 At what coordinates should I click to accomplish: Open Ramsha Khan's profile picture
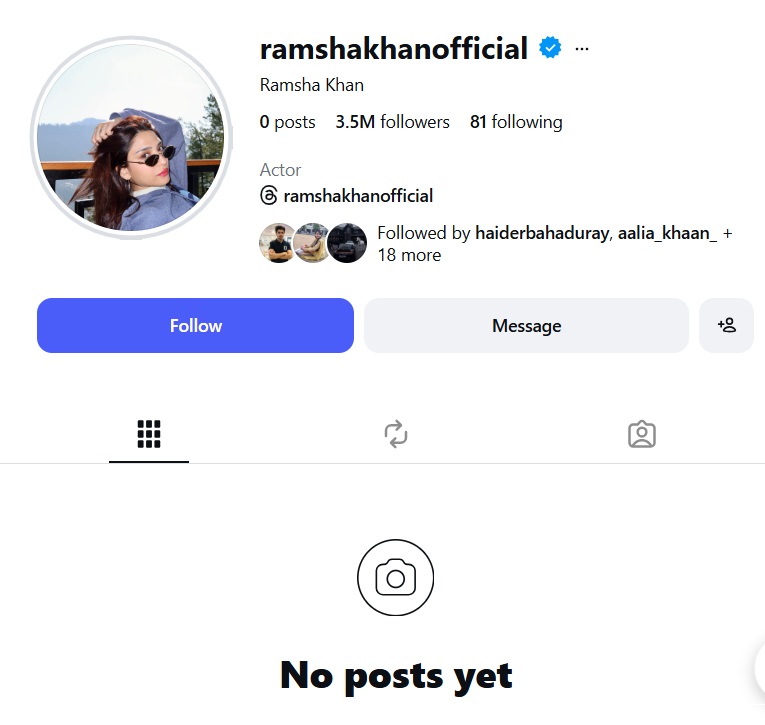(131, 138)
